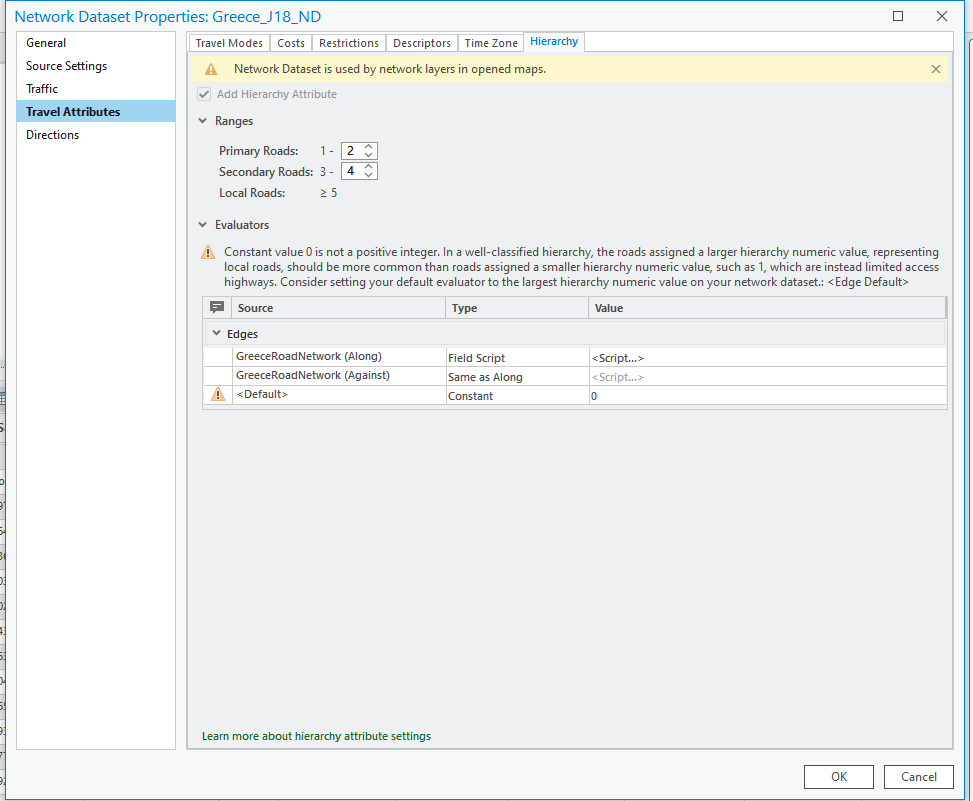Open the Directions settings page
This screenshot has width=973, height=801.
(x=50, y=134)
